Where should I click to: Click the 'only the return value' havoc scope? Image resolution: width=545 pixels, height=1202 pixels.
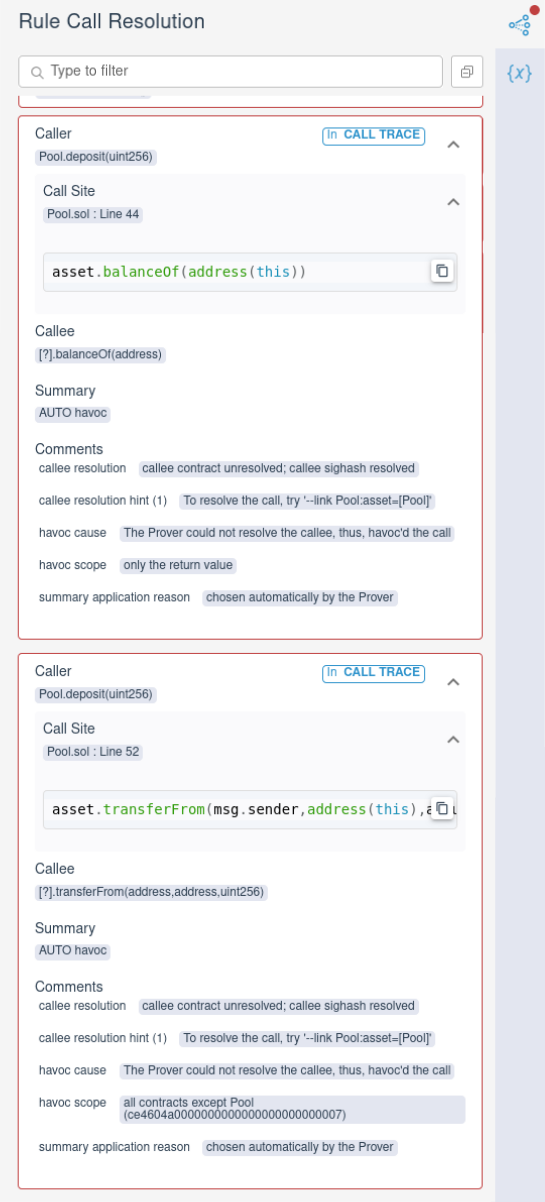pyautogui.click(x=178, y=565)
